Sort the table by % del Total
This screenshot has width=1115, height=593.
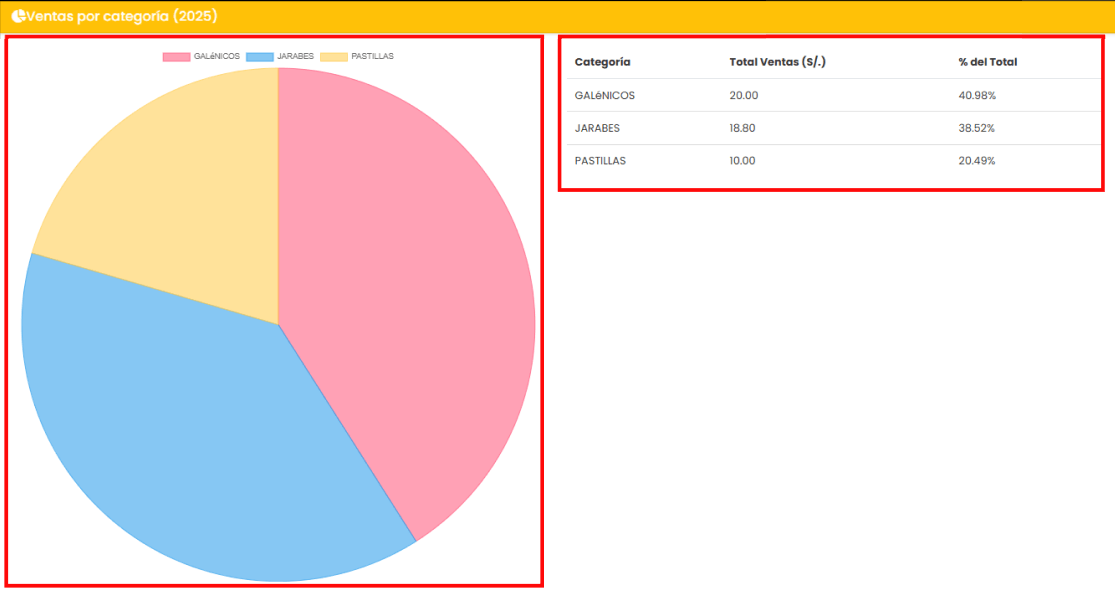986,62
